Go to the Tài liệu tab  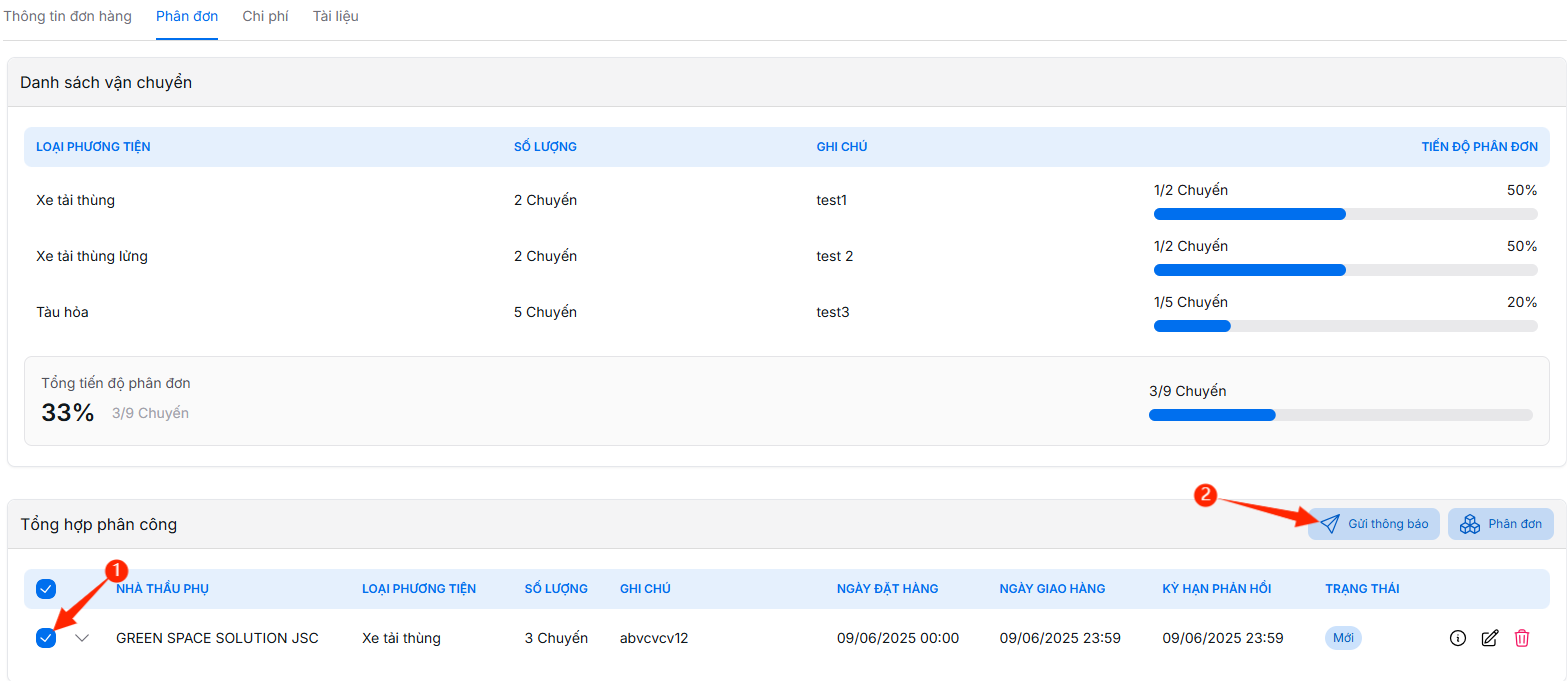335,17
